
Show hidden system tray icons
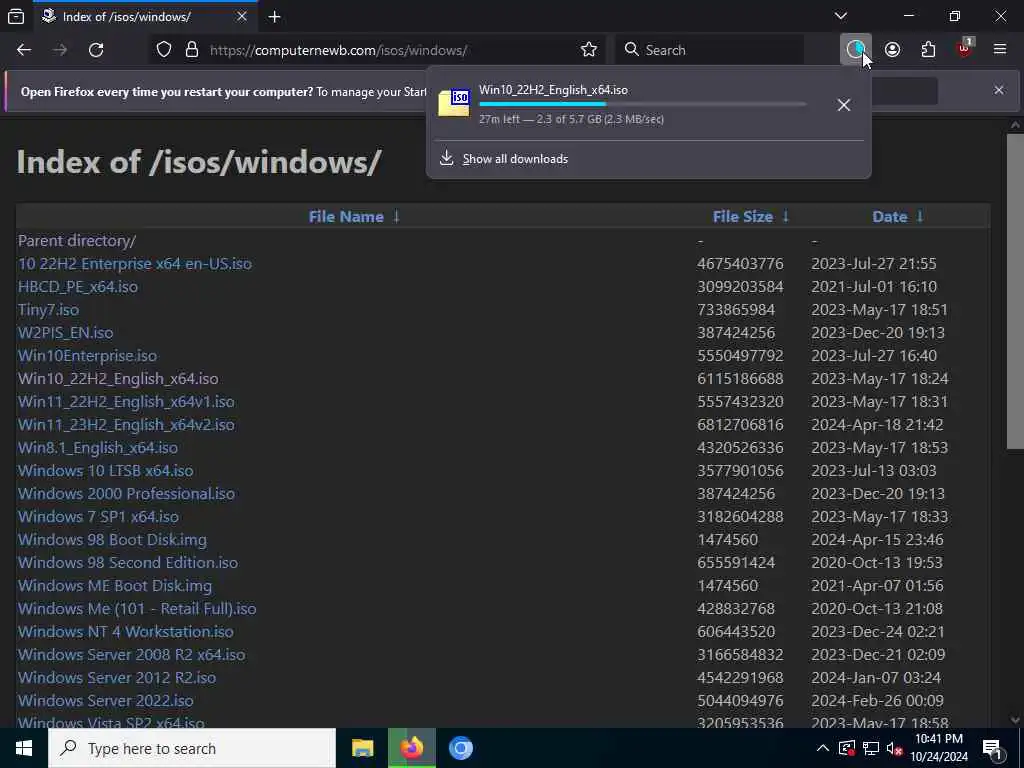click(823, 748)
